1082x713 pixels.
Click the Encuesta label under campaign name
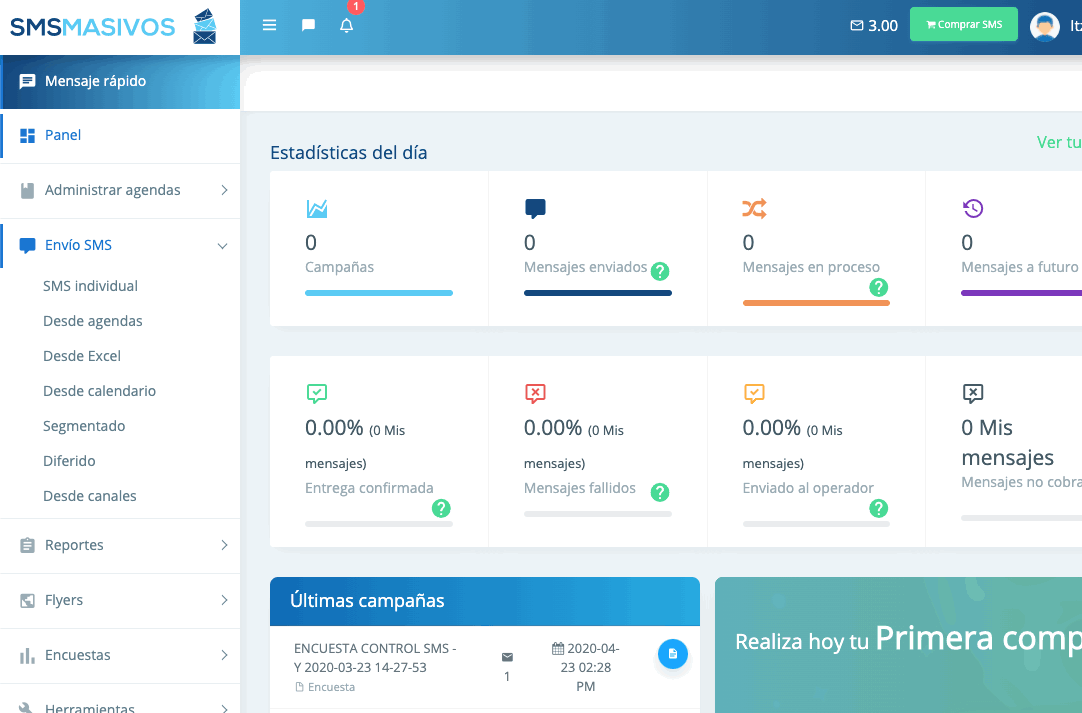pyautogui.click(x=325, y=687)
